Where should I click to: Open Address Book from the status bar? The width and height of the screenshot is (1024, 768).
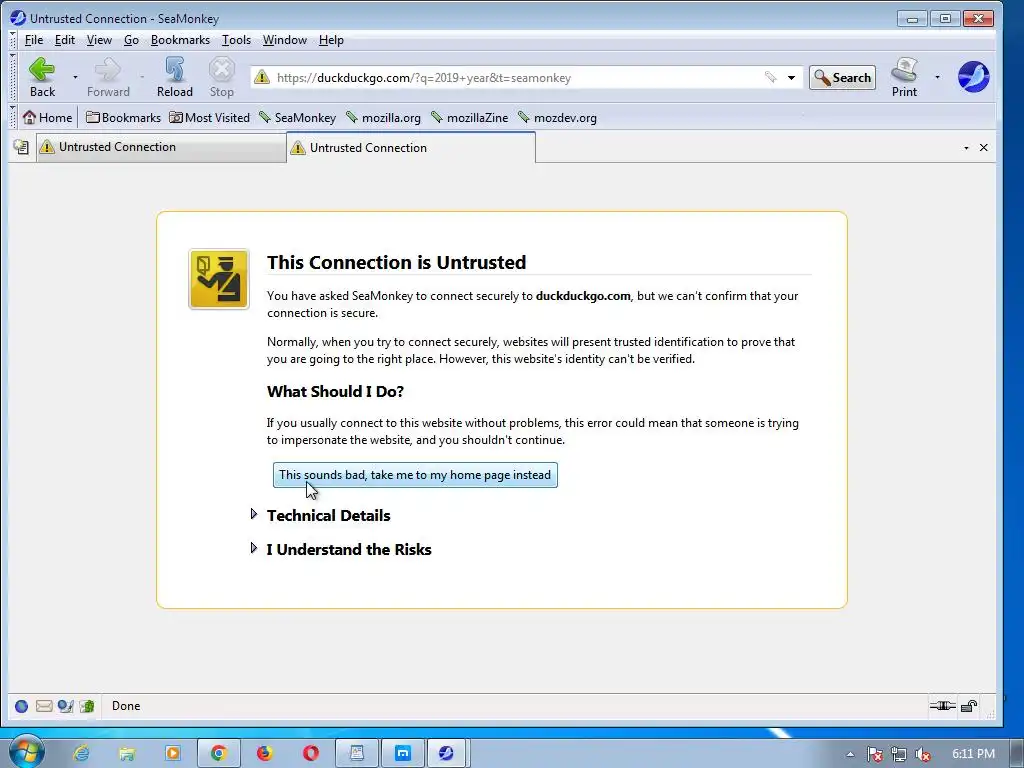click(x=87, y=706)
